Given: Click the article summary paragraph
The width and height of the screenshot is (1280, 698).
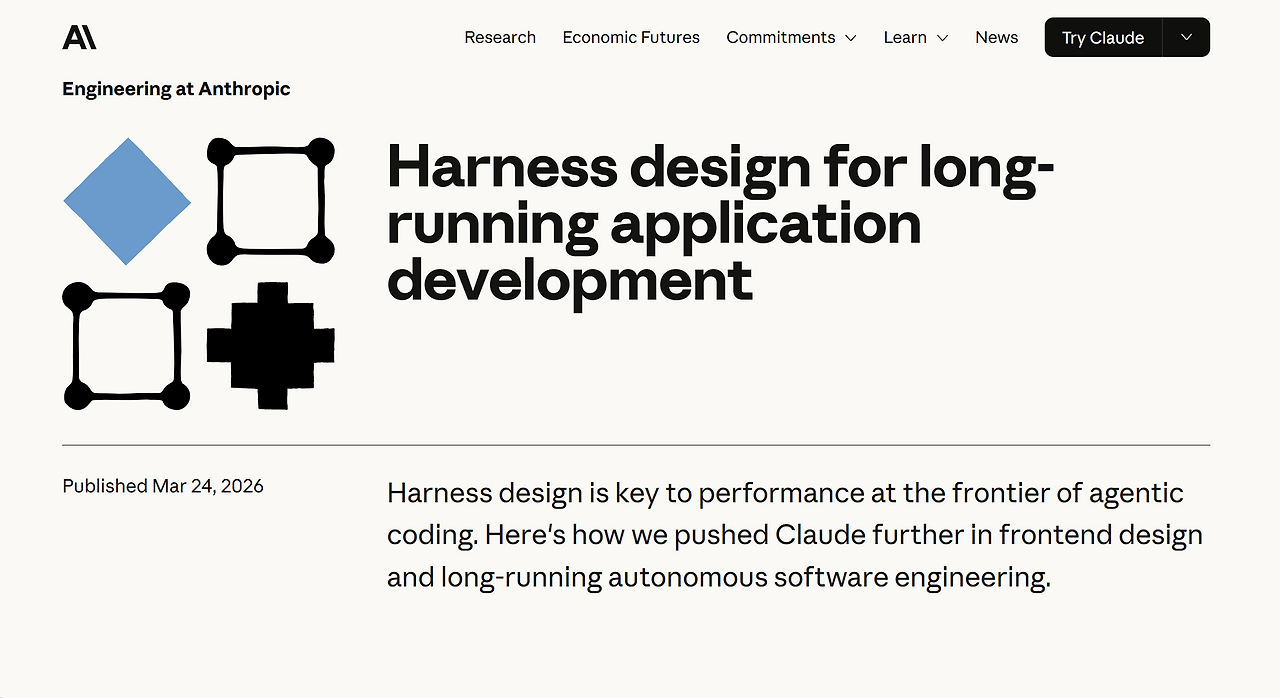Looking at the screenshot, I should coord(794,535).
